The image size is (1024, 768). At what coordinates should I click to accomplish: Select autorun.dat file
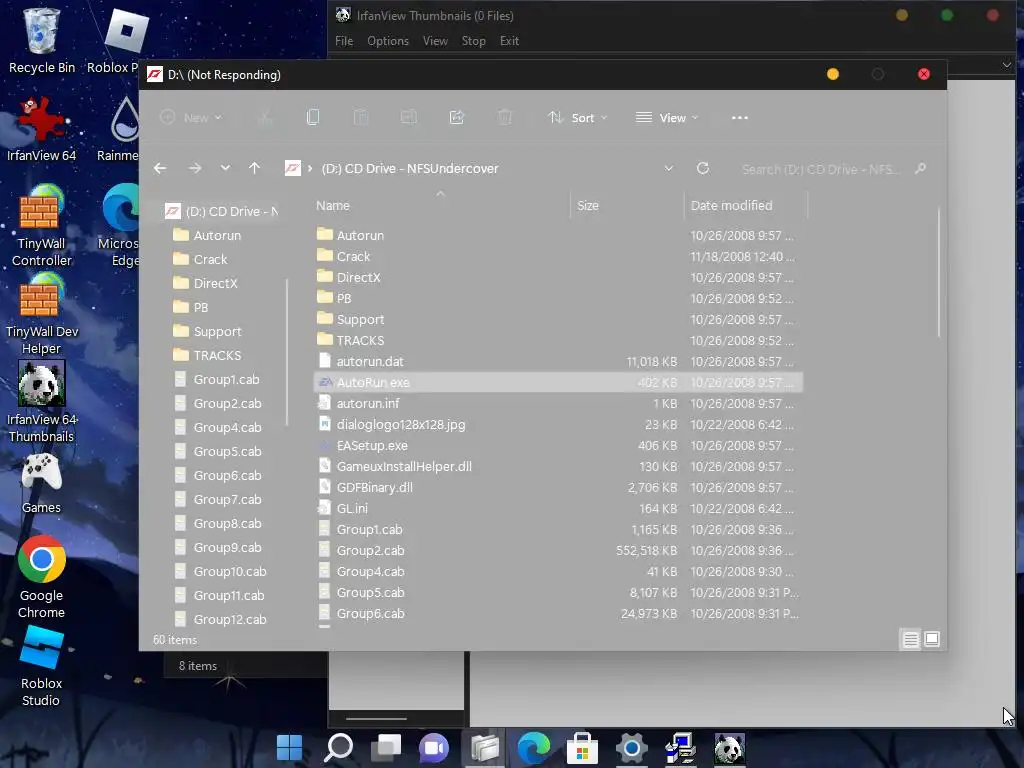pos(558,361)
